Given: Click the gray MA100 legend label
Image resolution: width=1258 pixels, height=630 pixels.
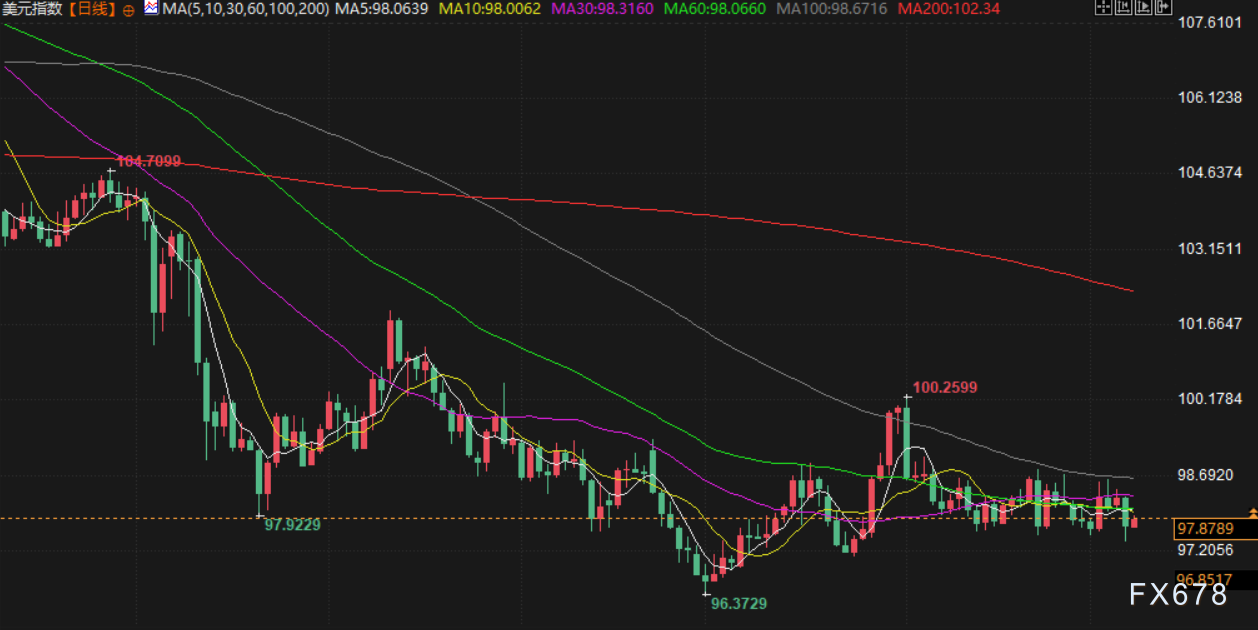Looking at the screenshot, I should pos(833,9).
